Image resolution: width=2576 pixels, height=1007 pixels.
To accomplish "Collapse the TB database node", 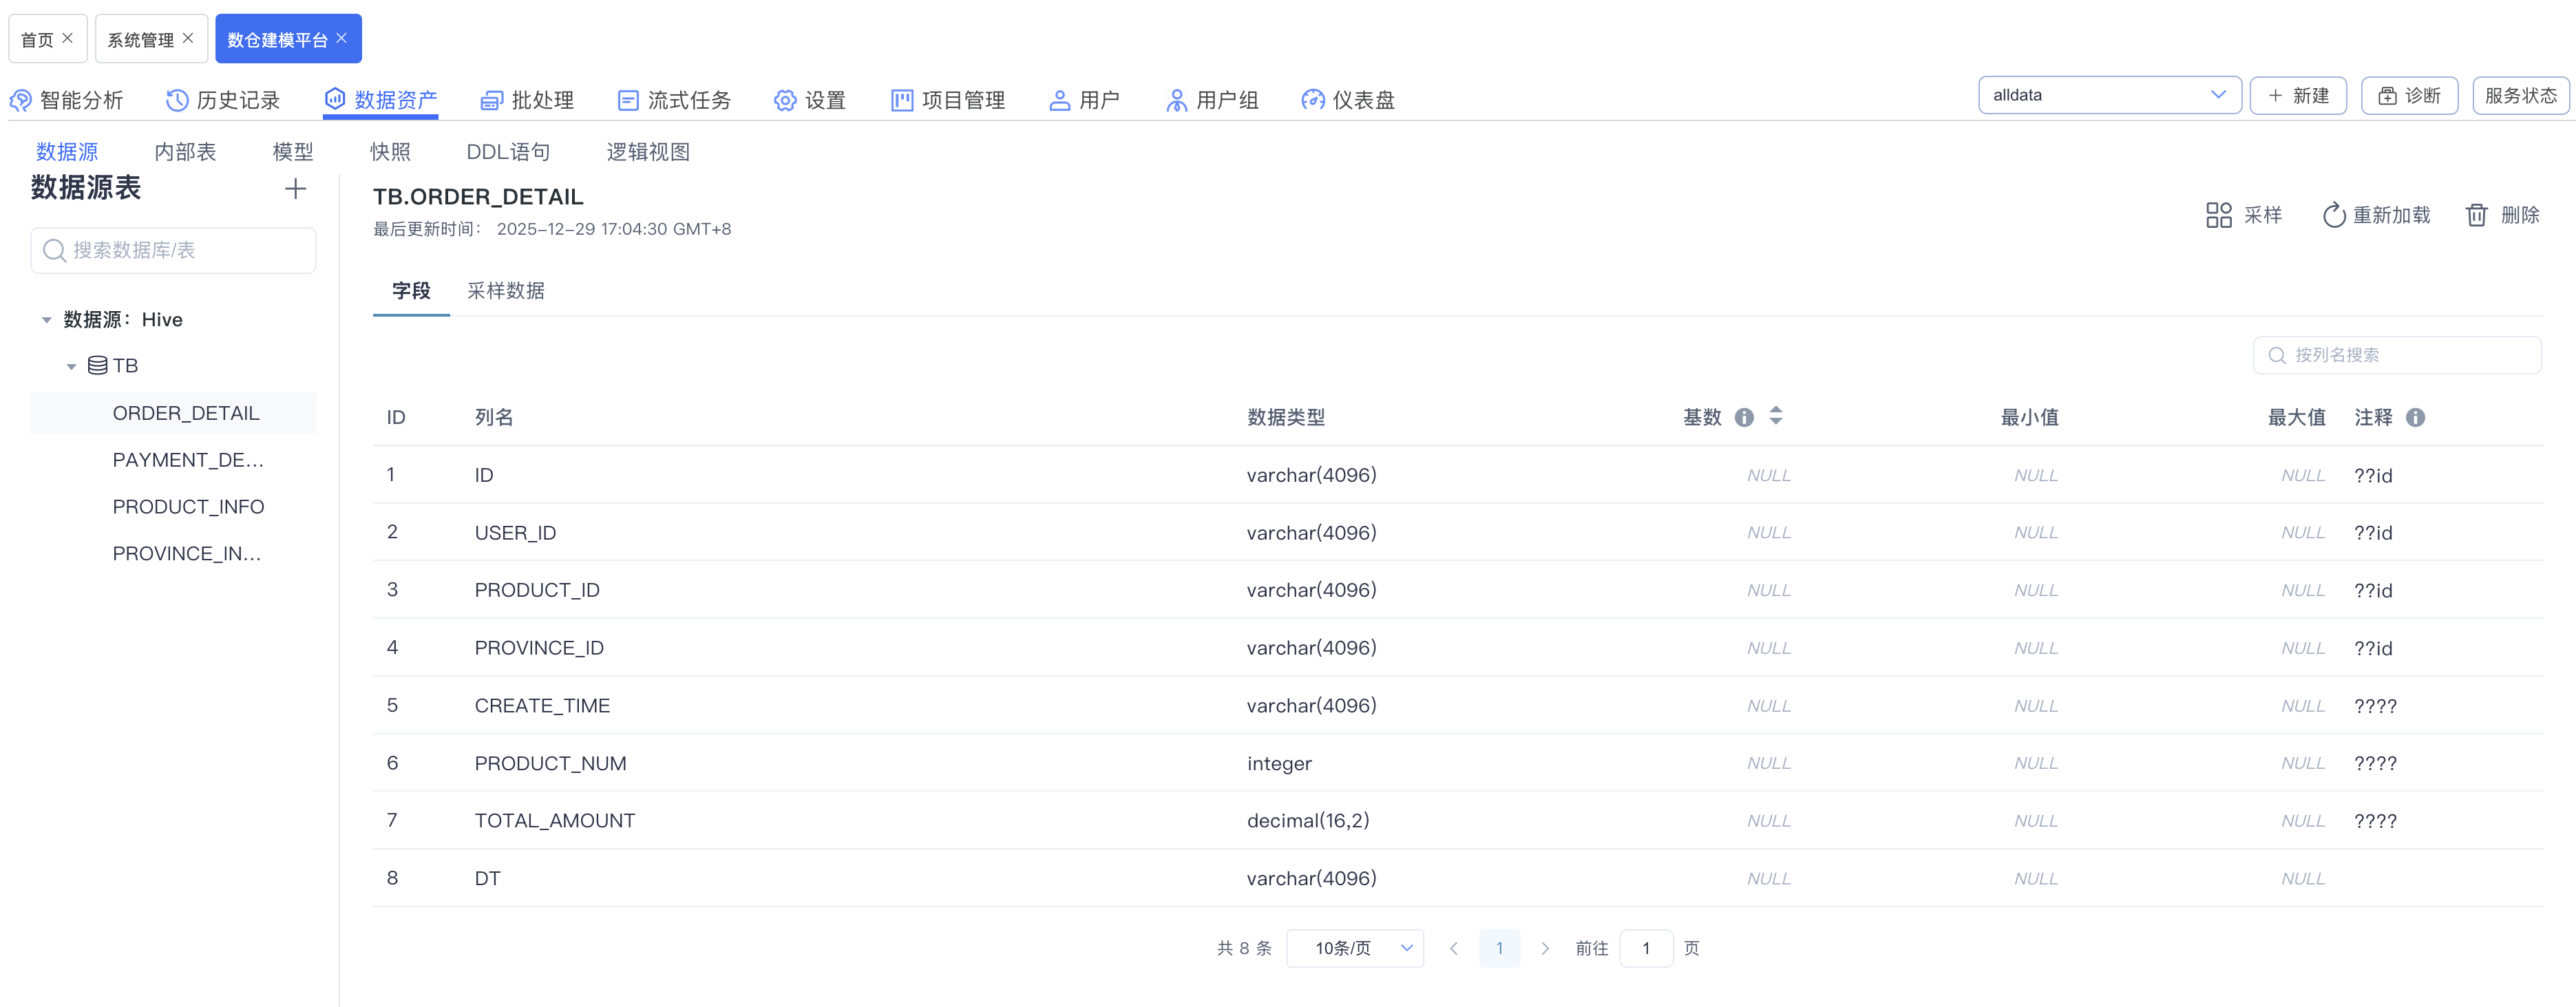I will coord(71,366).
